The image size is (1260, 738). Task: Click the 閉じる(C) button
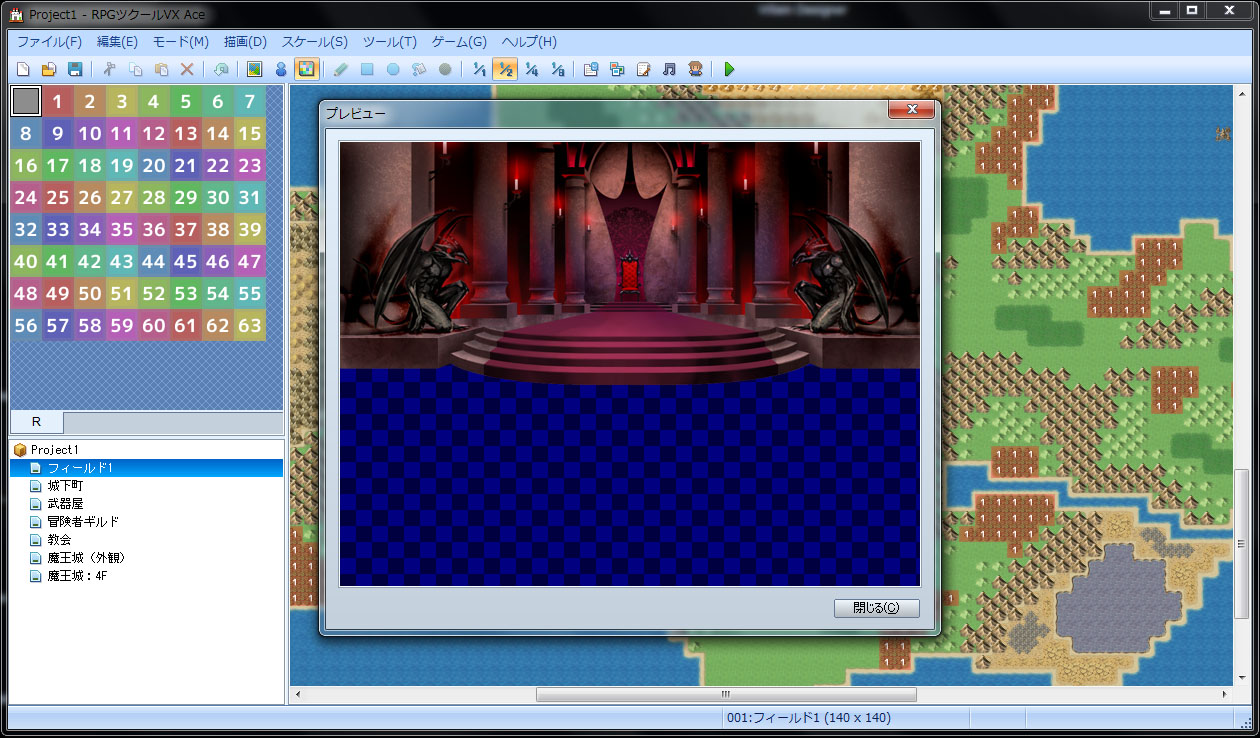876,608
